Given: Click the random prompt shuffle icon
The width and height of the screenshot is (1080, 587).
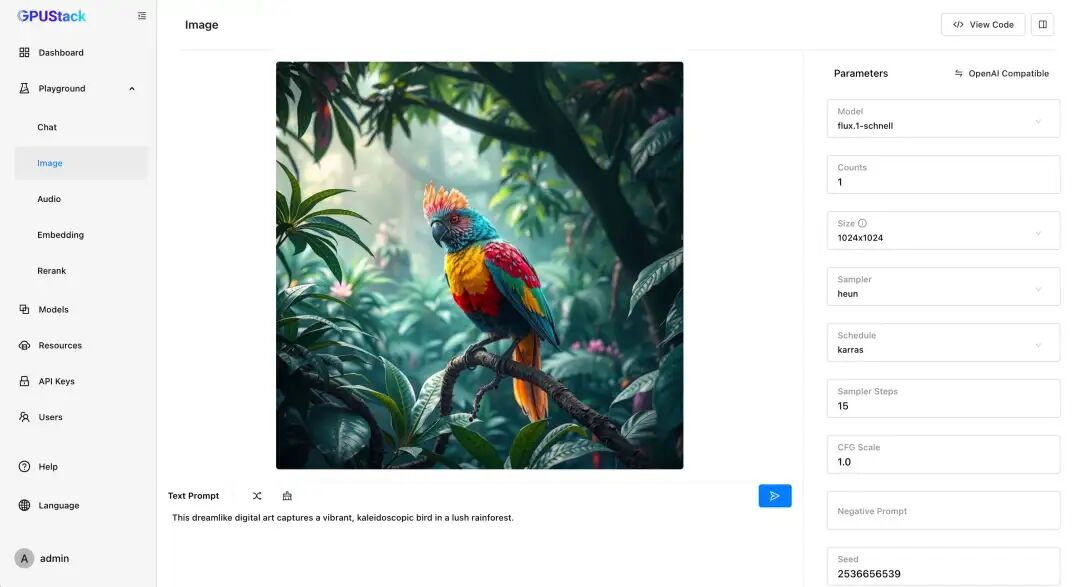Looking at the screenshot, I should click(257, 496).
